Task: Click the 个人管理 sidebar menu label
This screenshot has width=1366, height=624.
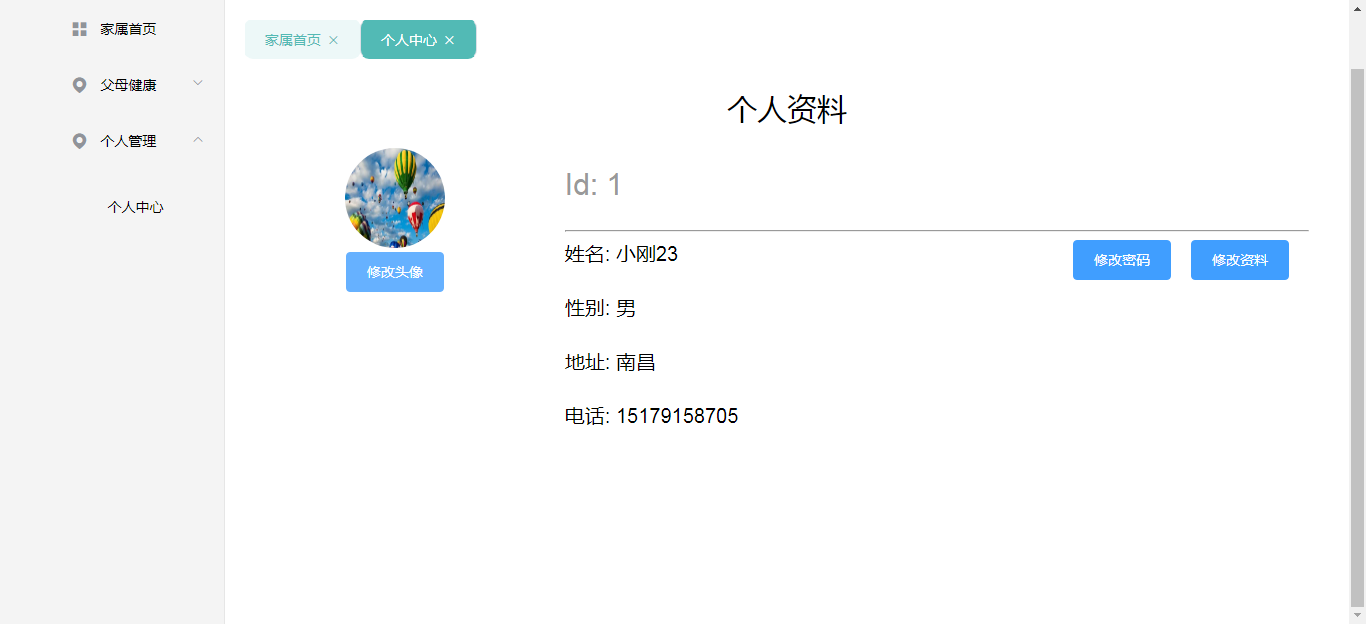Action: tap(128, 141)
